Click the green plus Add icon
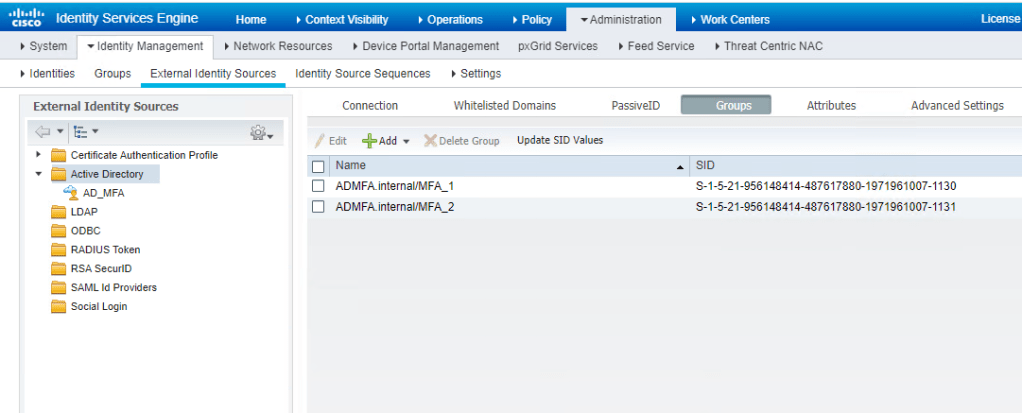The image size is (1022, 413). pyautogui.click(x=369, y=141)
